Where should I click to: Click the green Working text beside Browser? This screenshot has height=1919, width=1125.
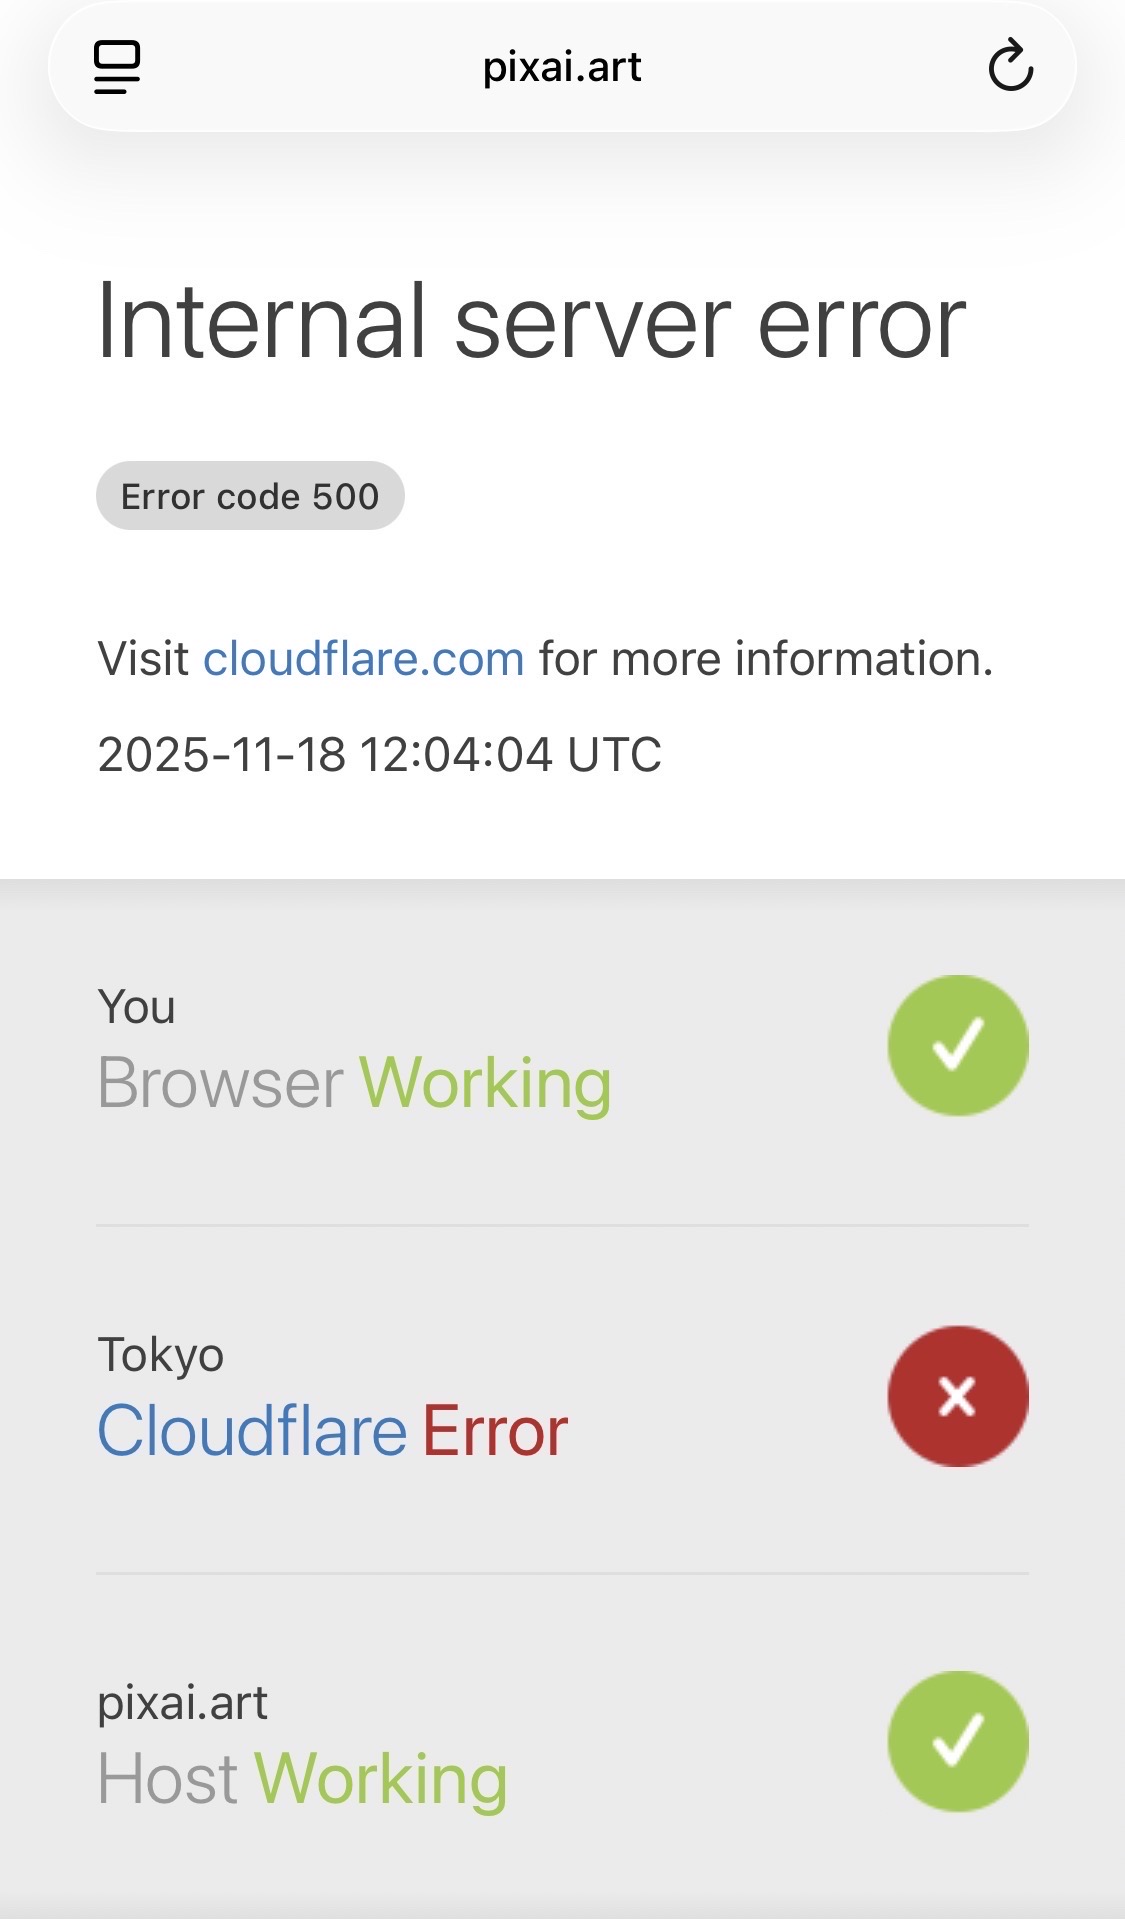[485, 1083]
